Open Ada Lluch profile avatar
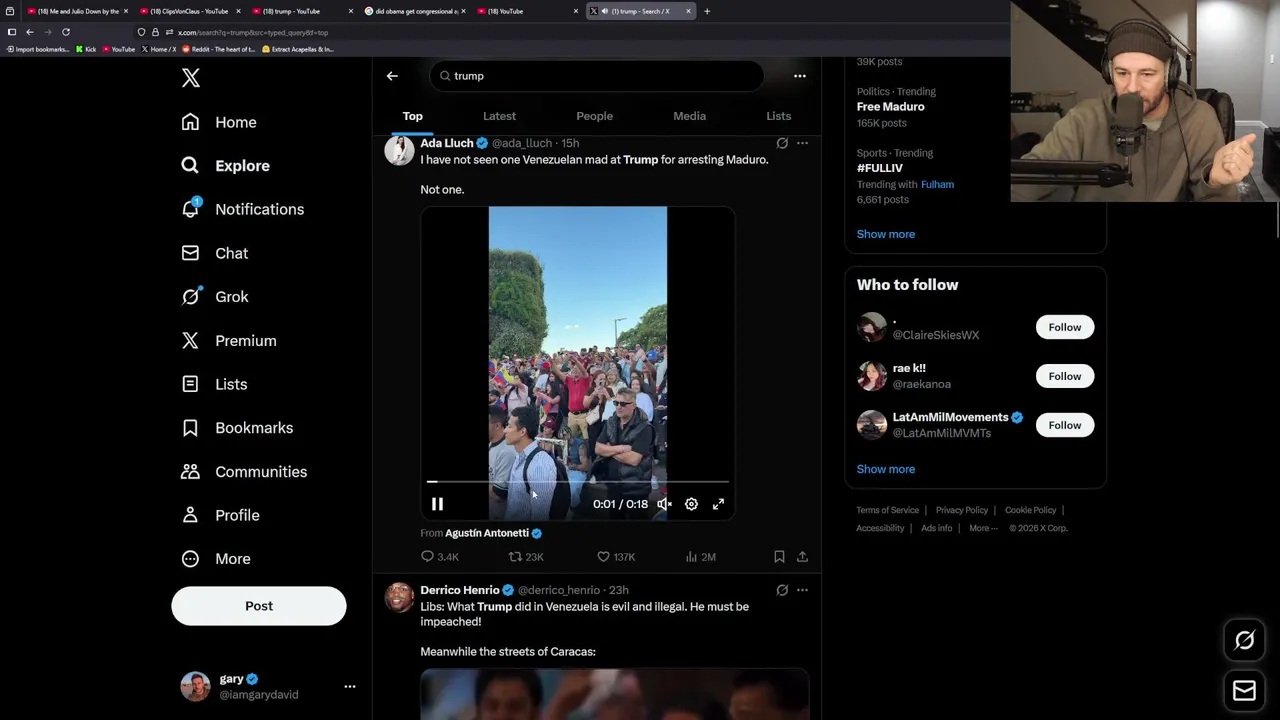The image size is (1280, 720). point(399,151)
